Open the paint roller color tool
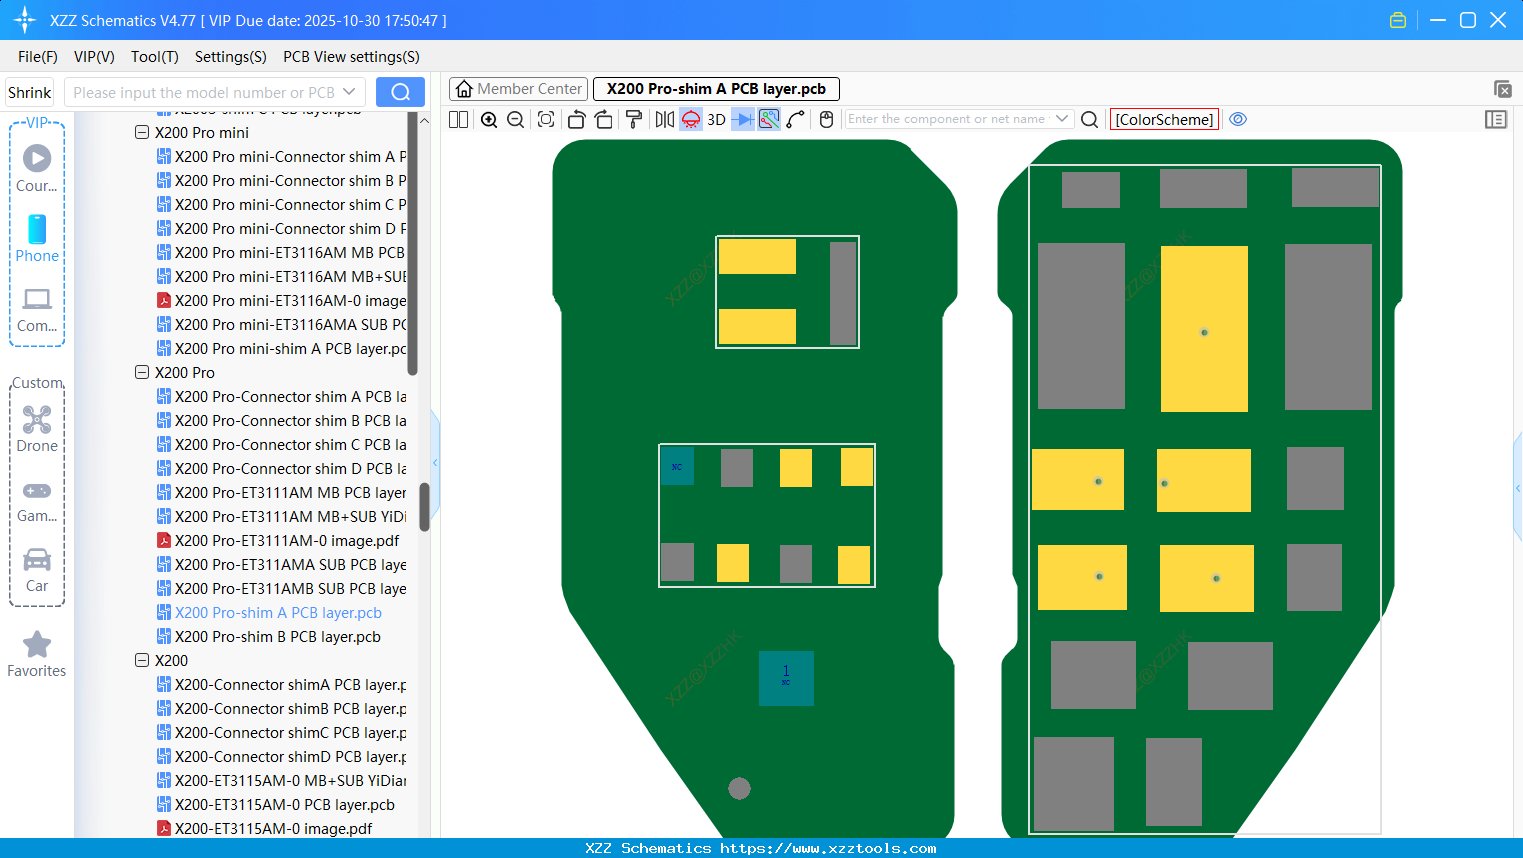Screen dimensions: 1523x858 (x=633, y=119)
